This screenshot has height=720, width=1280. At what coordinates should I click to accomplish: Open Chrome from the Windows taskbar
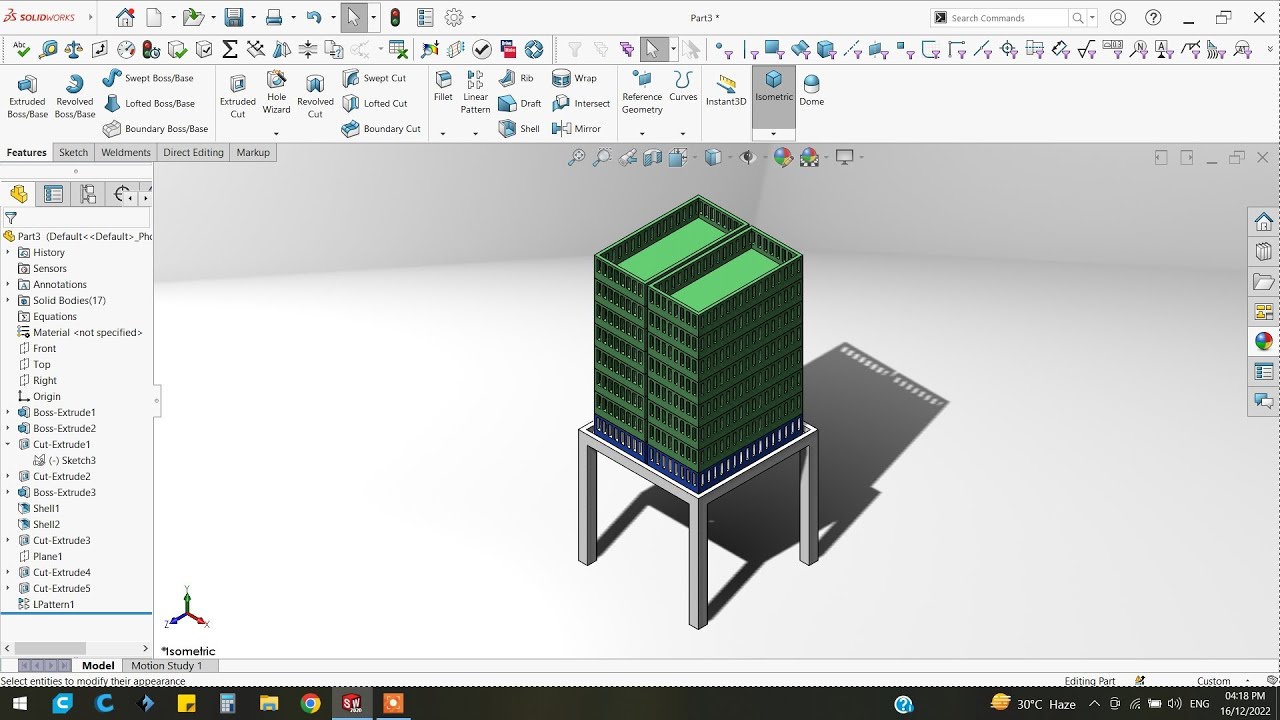(x=311, y=704)
